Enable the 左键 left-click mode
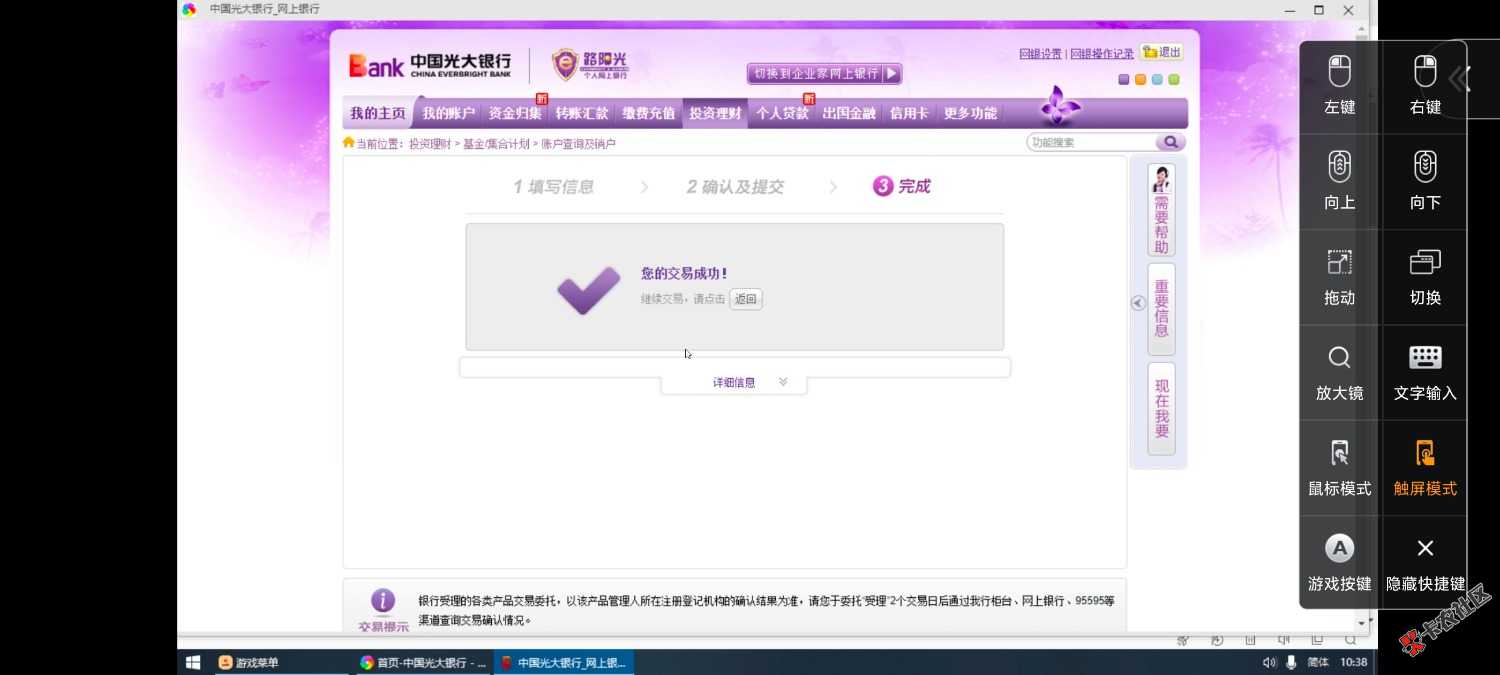This screenshot has width=1500, height=675. 1339,85
